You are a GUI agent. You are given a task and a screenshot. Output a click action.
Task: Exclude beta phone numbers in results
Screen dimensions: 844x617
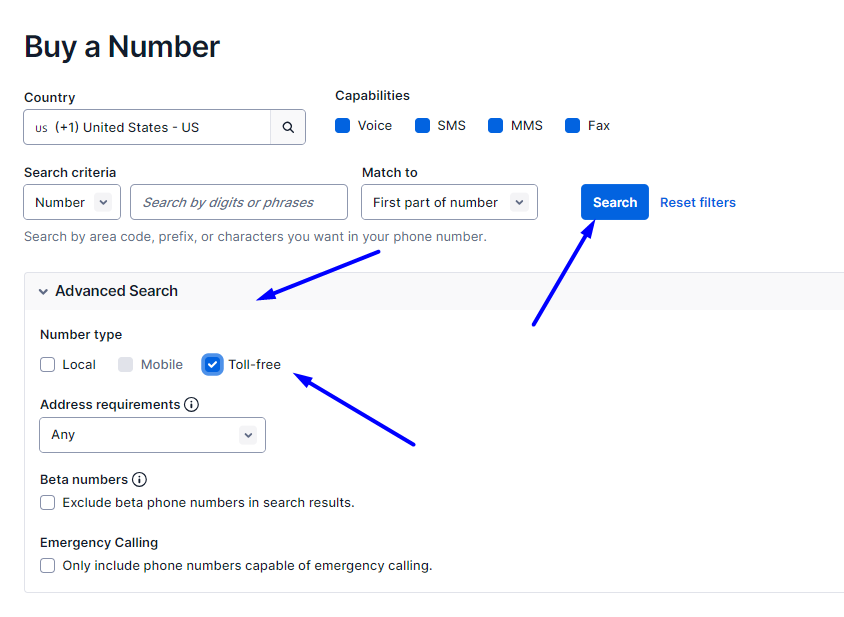pyautogui.click(x=48, y=503)
